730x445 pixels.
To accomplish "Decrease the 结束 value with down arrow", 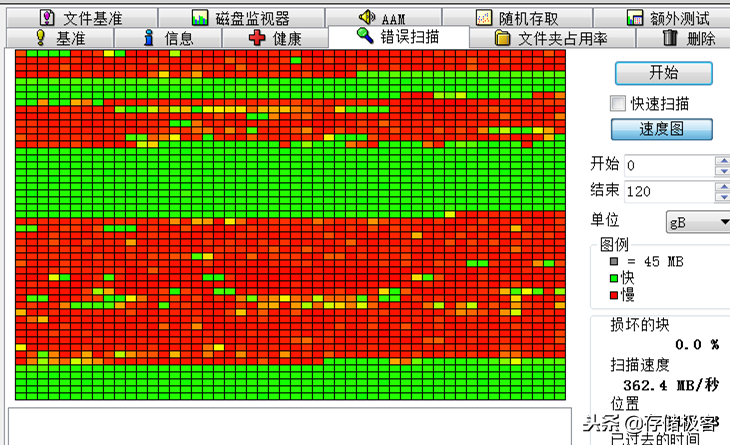I will pyautogui.click(x=723, y=197).
